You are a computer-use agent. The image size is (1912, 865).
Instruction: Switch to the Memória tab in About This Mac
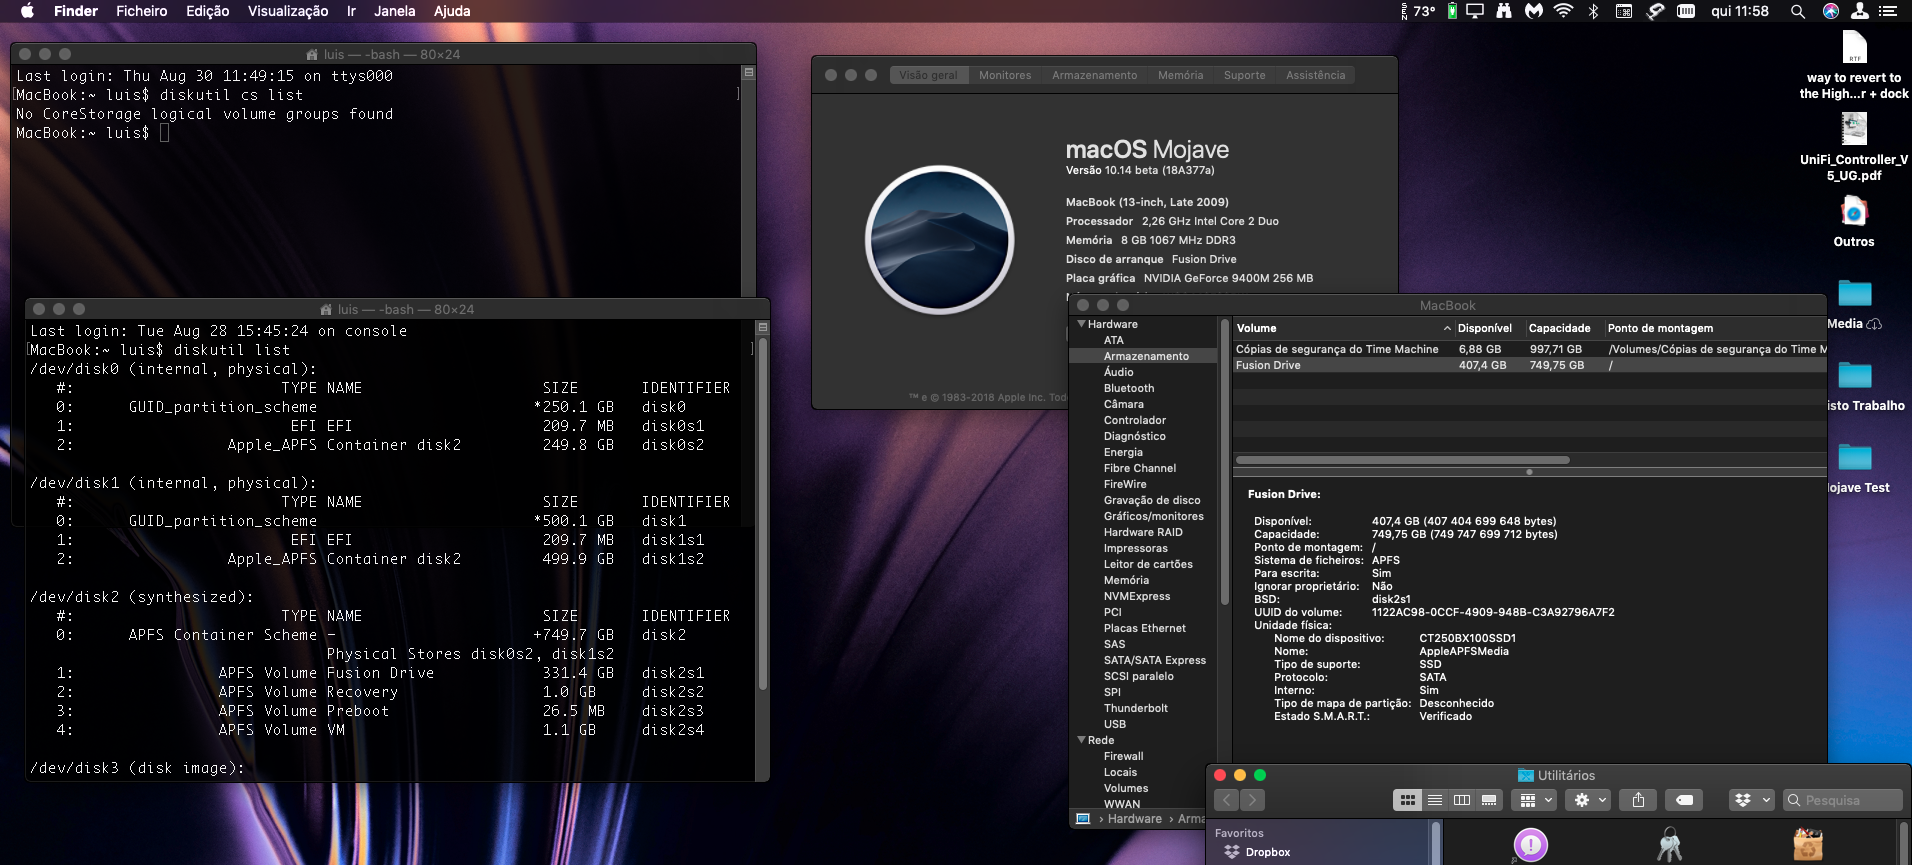tap(1180, 75)
